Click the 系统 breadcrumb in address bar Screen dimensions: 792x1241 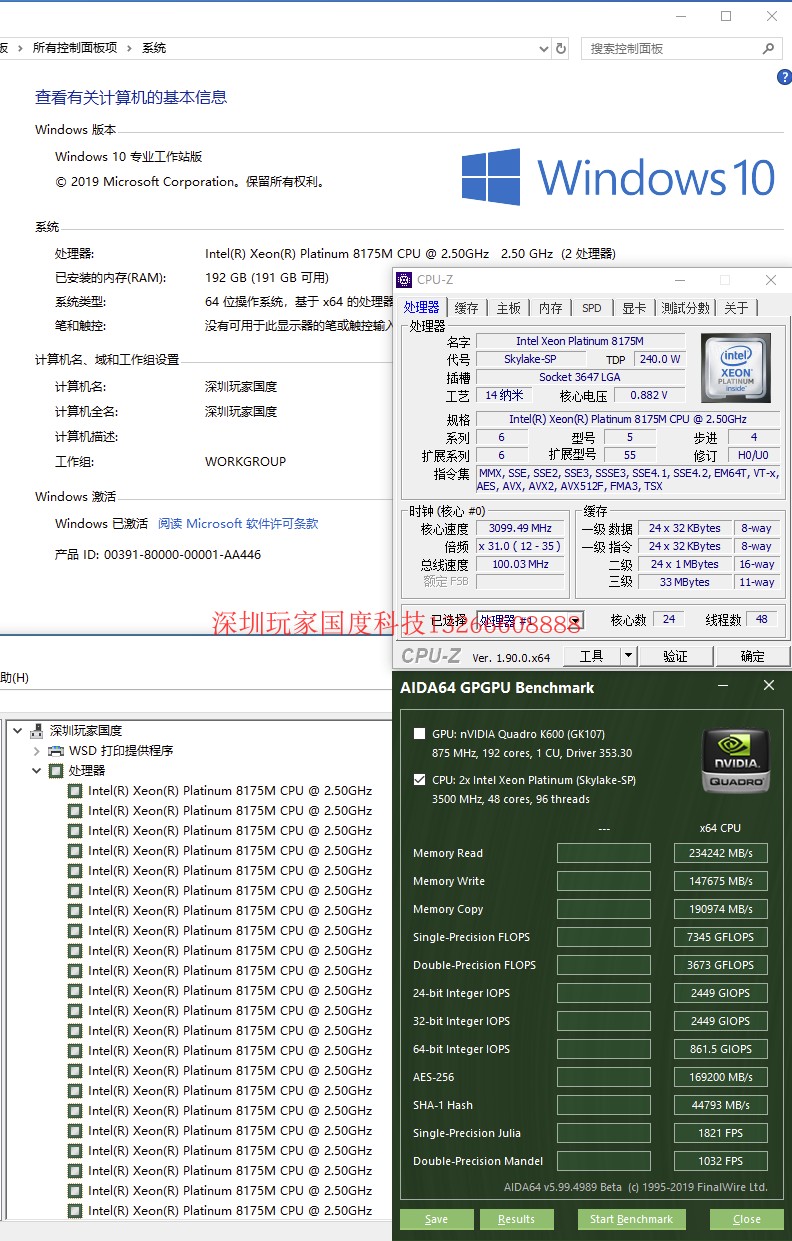tap(154, 48)
